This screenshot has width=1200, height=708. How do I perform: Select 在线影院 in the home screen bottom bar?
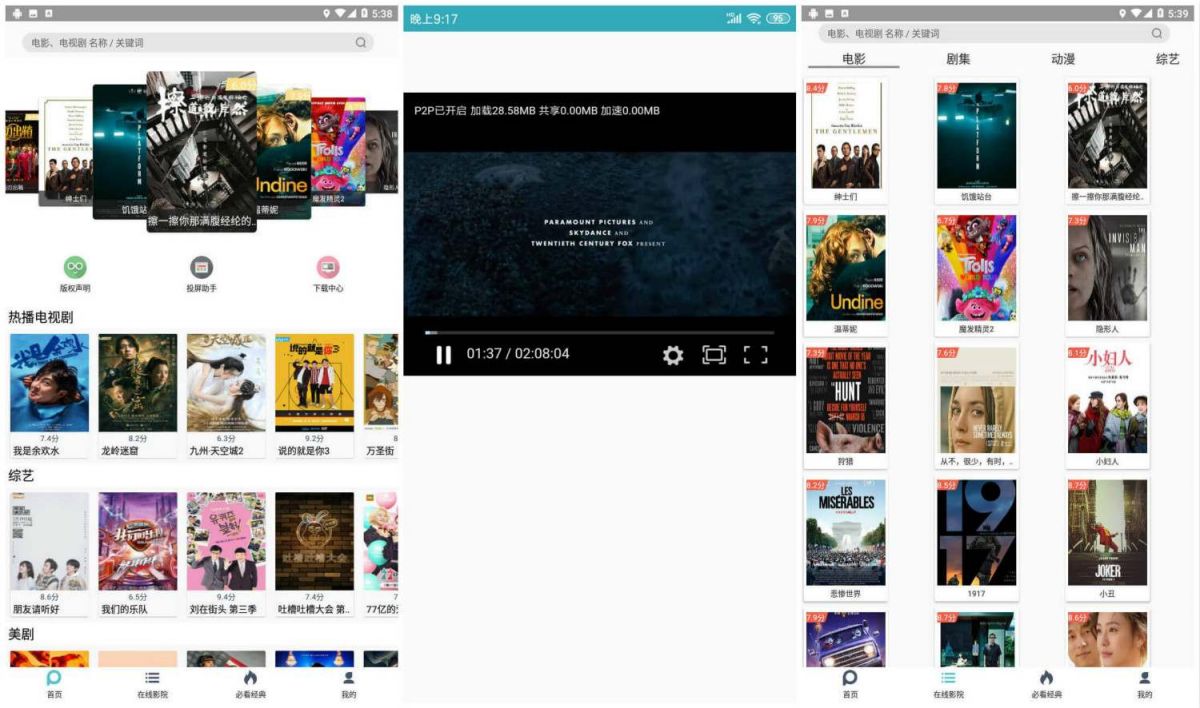click(x=152, y=684)
